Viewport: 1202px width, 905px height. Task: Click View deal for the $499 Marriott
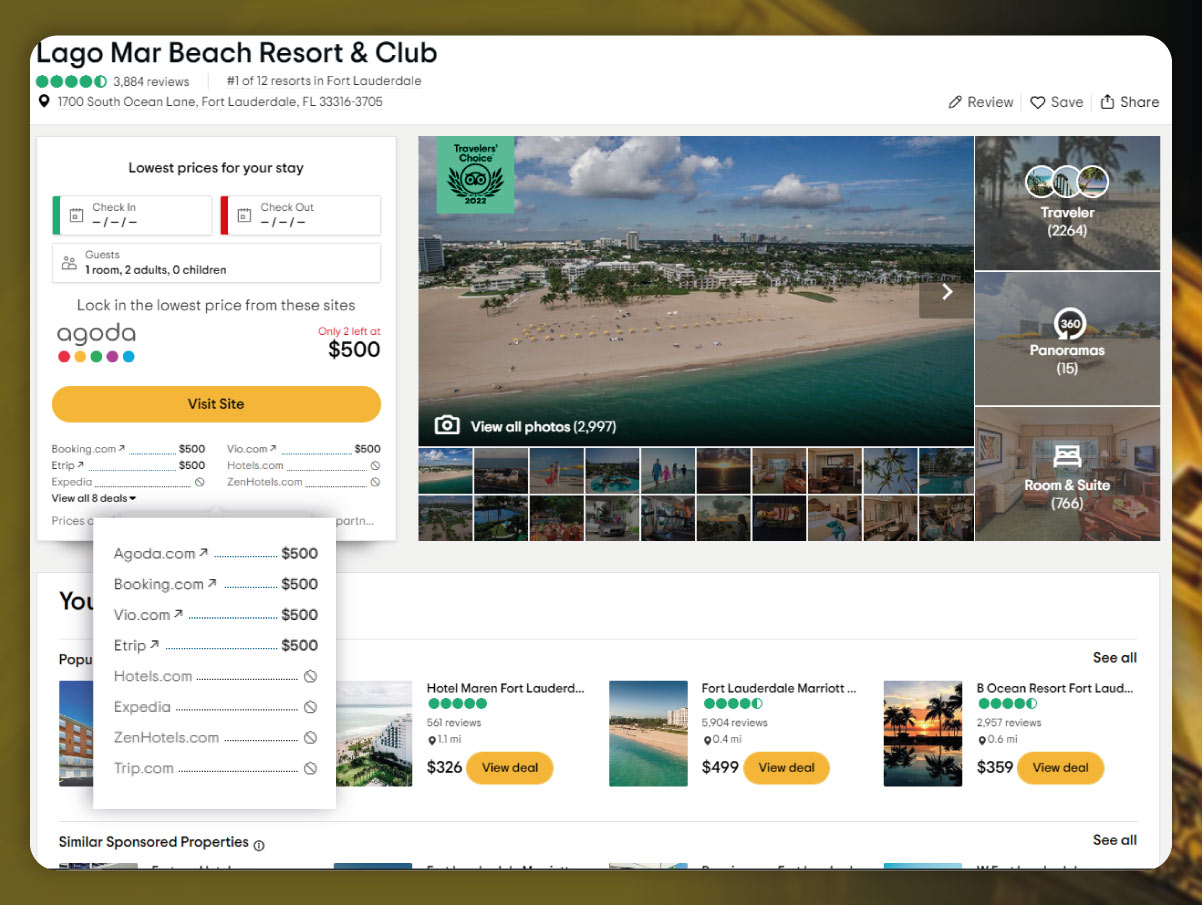[786, 768]
